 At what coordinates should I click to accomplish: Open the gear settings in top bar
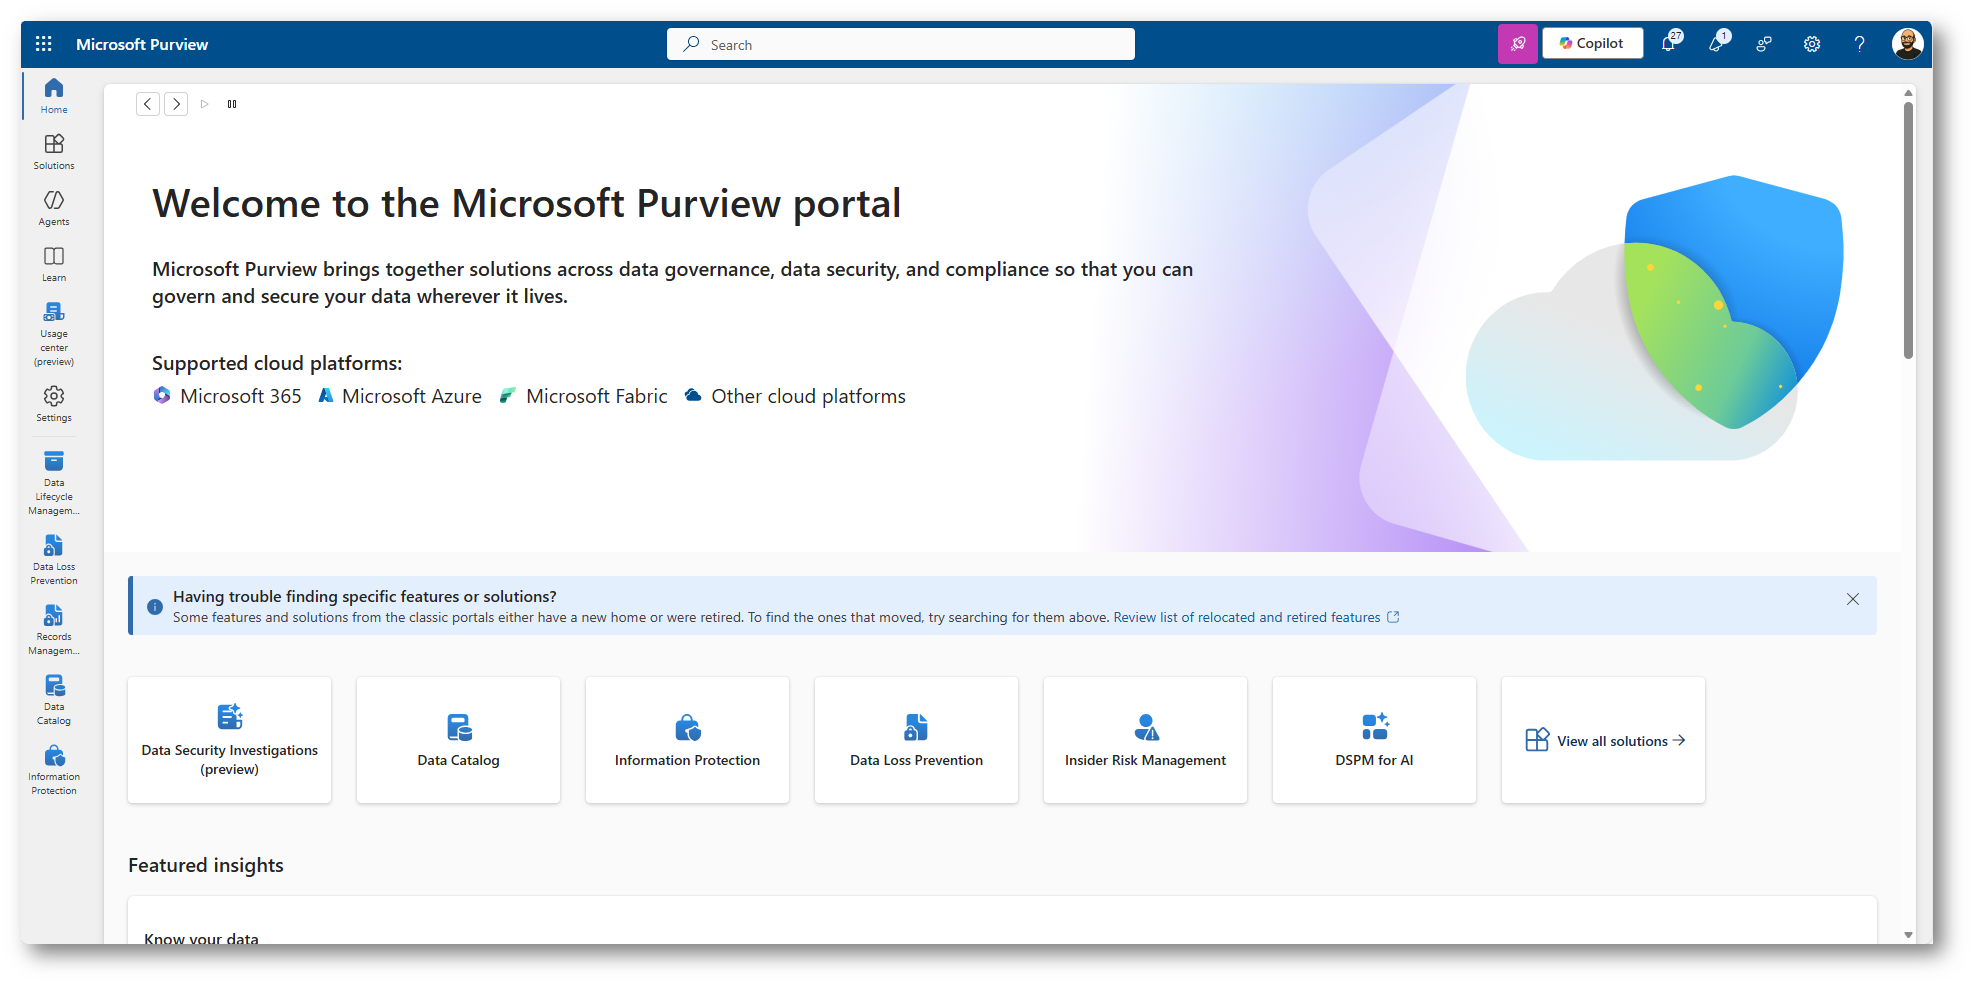(x=1812, y=44)
